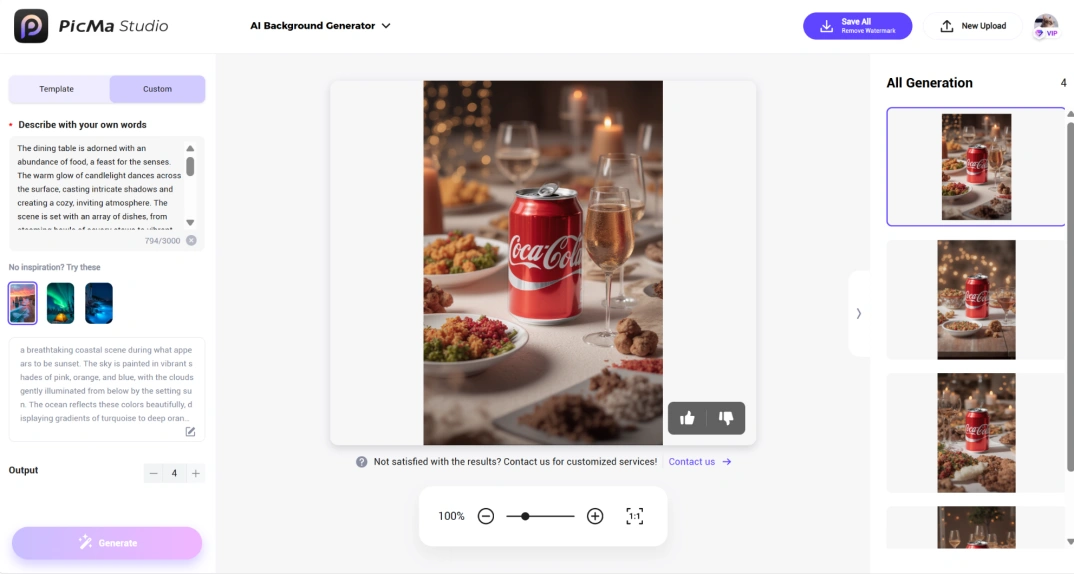Viewport: 1074px width, 574px height.
Task: Zoom out with the minus circle icon
Action: click(x=486, y=516)
